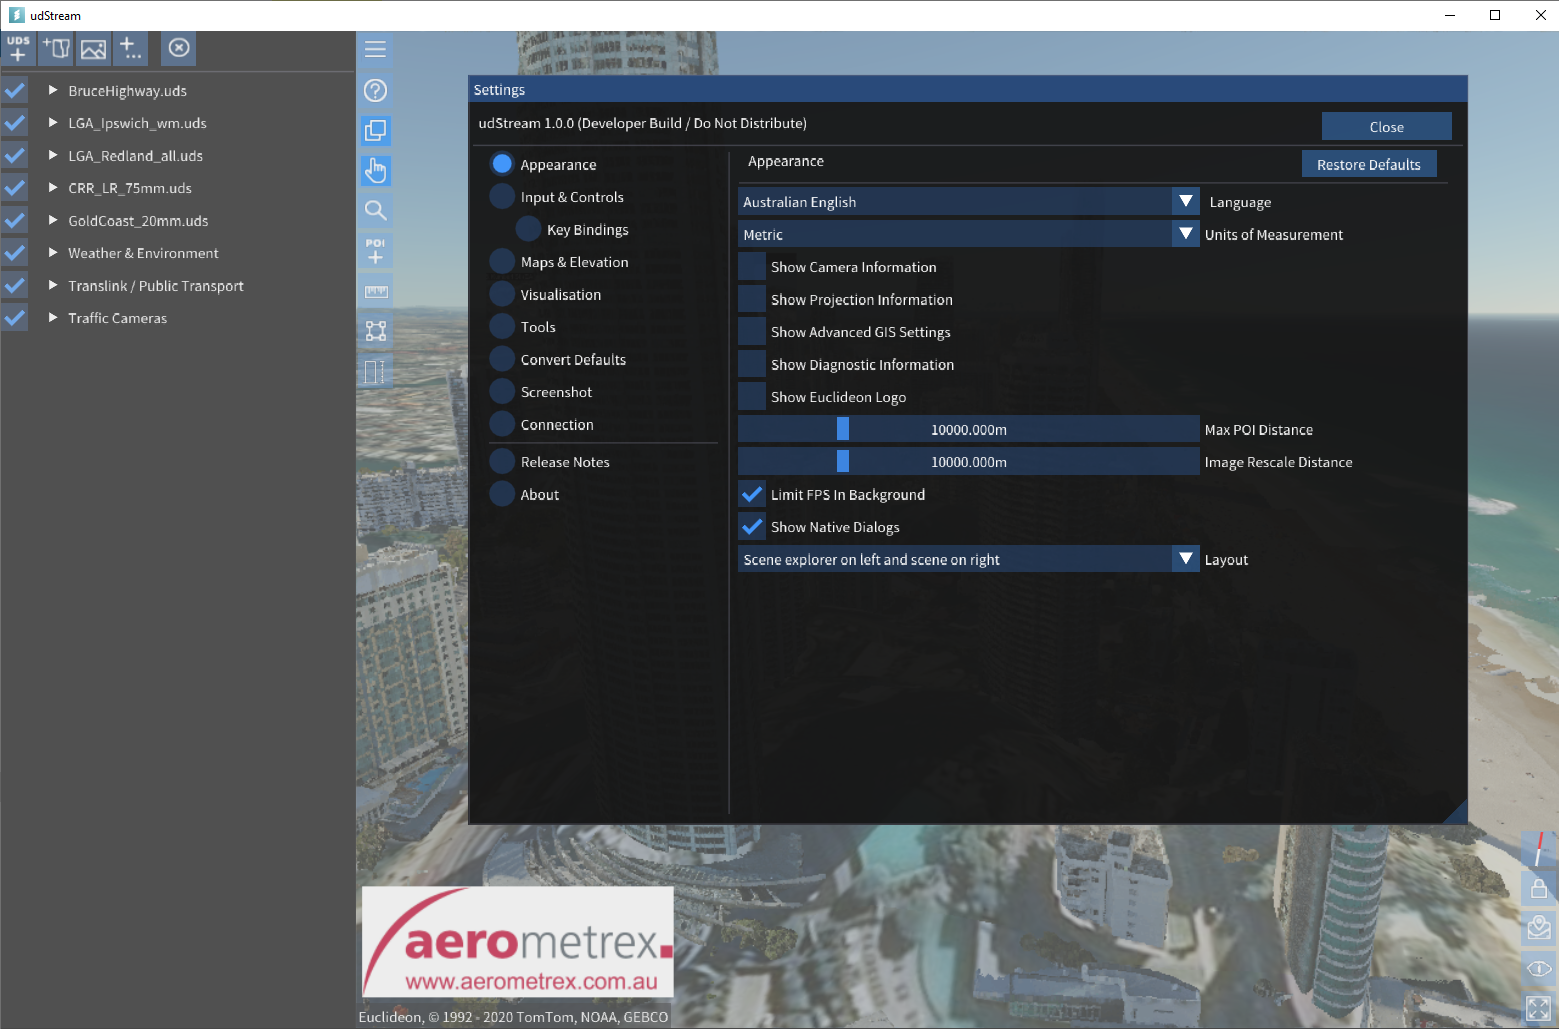Expand the Translink / Public Transport folder
Image resolution: width=1559 pixels, height=1029 pixels.
tap(53, 285)
